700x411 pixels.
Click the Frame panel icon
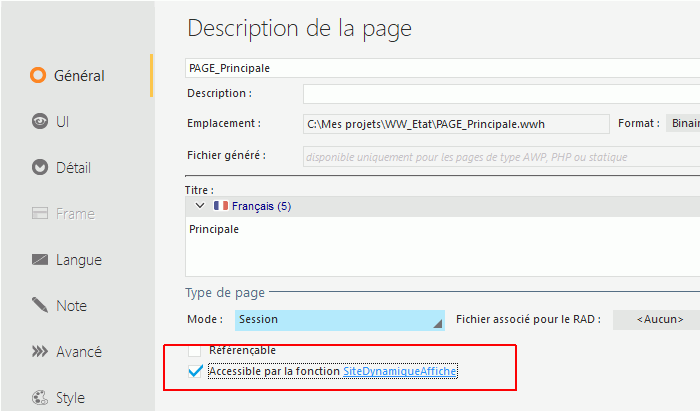point(40,213)
